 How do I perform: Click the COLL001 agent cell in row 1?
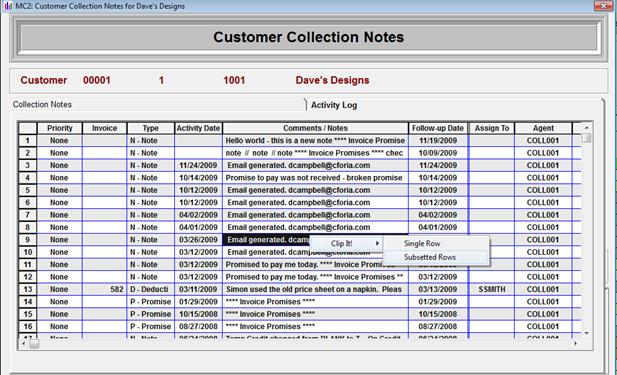click(x=543, y=140)
